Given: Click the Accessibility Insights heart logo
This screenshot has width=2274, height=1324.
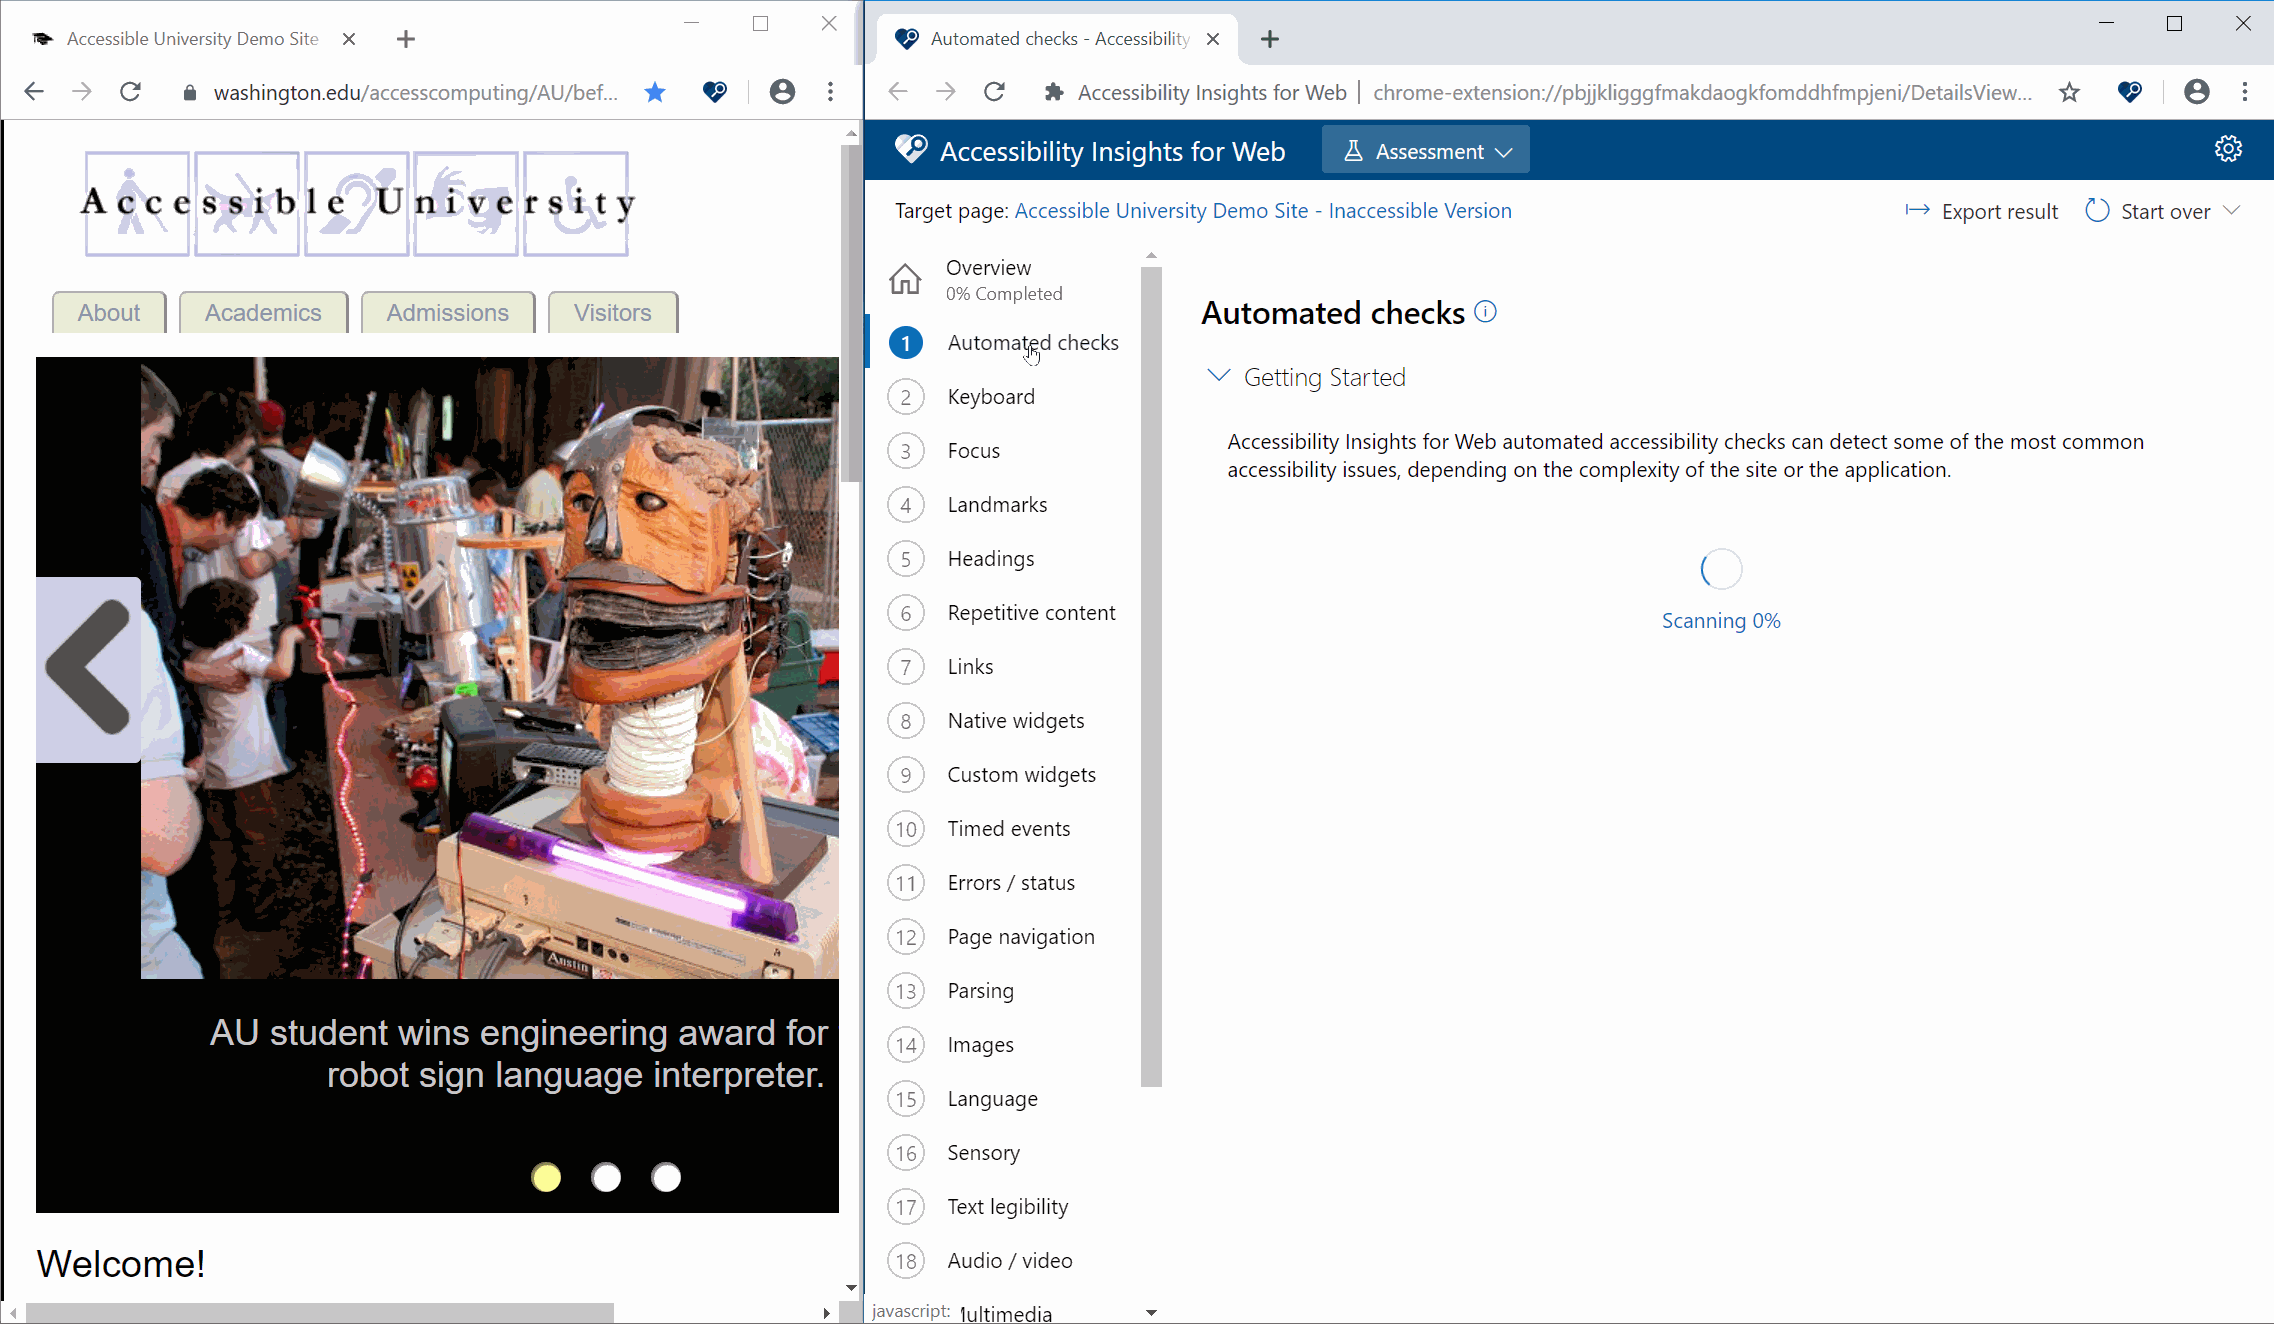Looking at the screenshot, I should coord(909,148).
